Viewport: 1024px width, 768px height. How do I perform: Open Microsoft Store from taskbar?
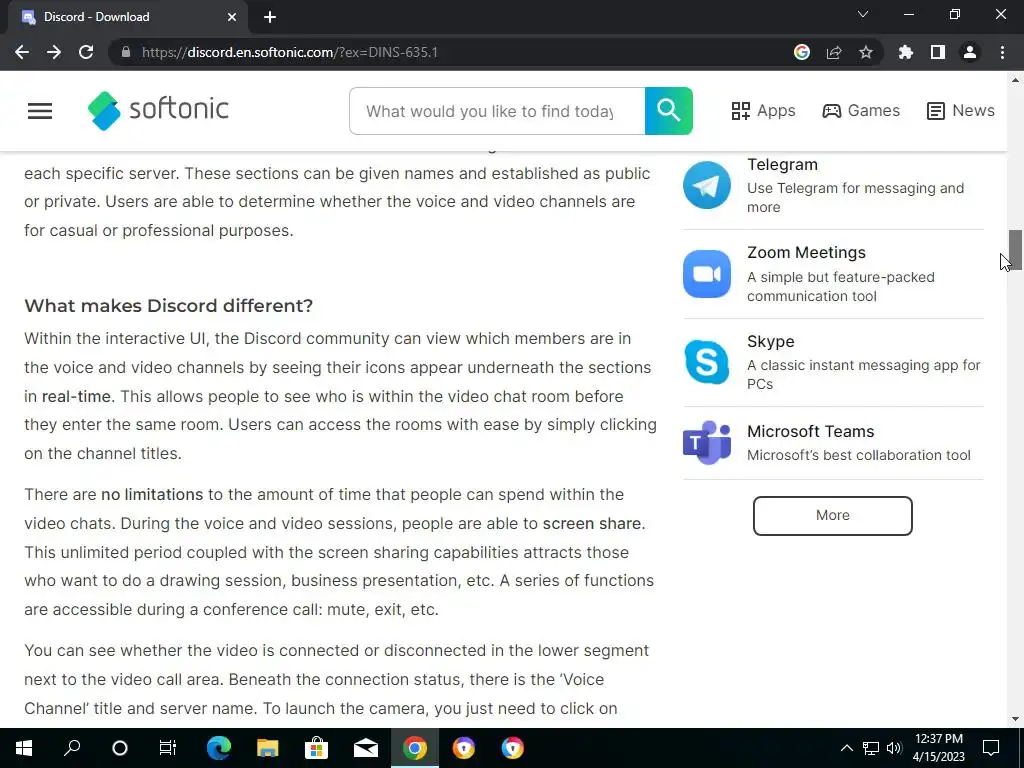[317, 748]
